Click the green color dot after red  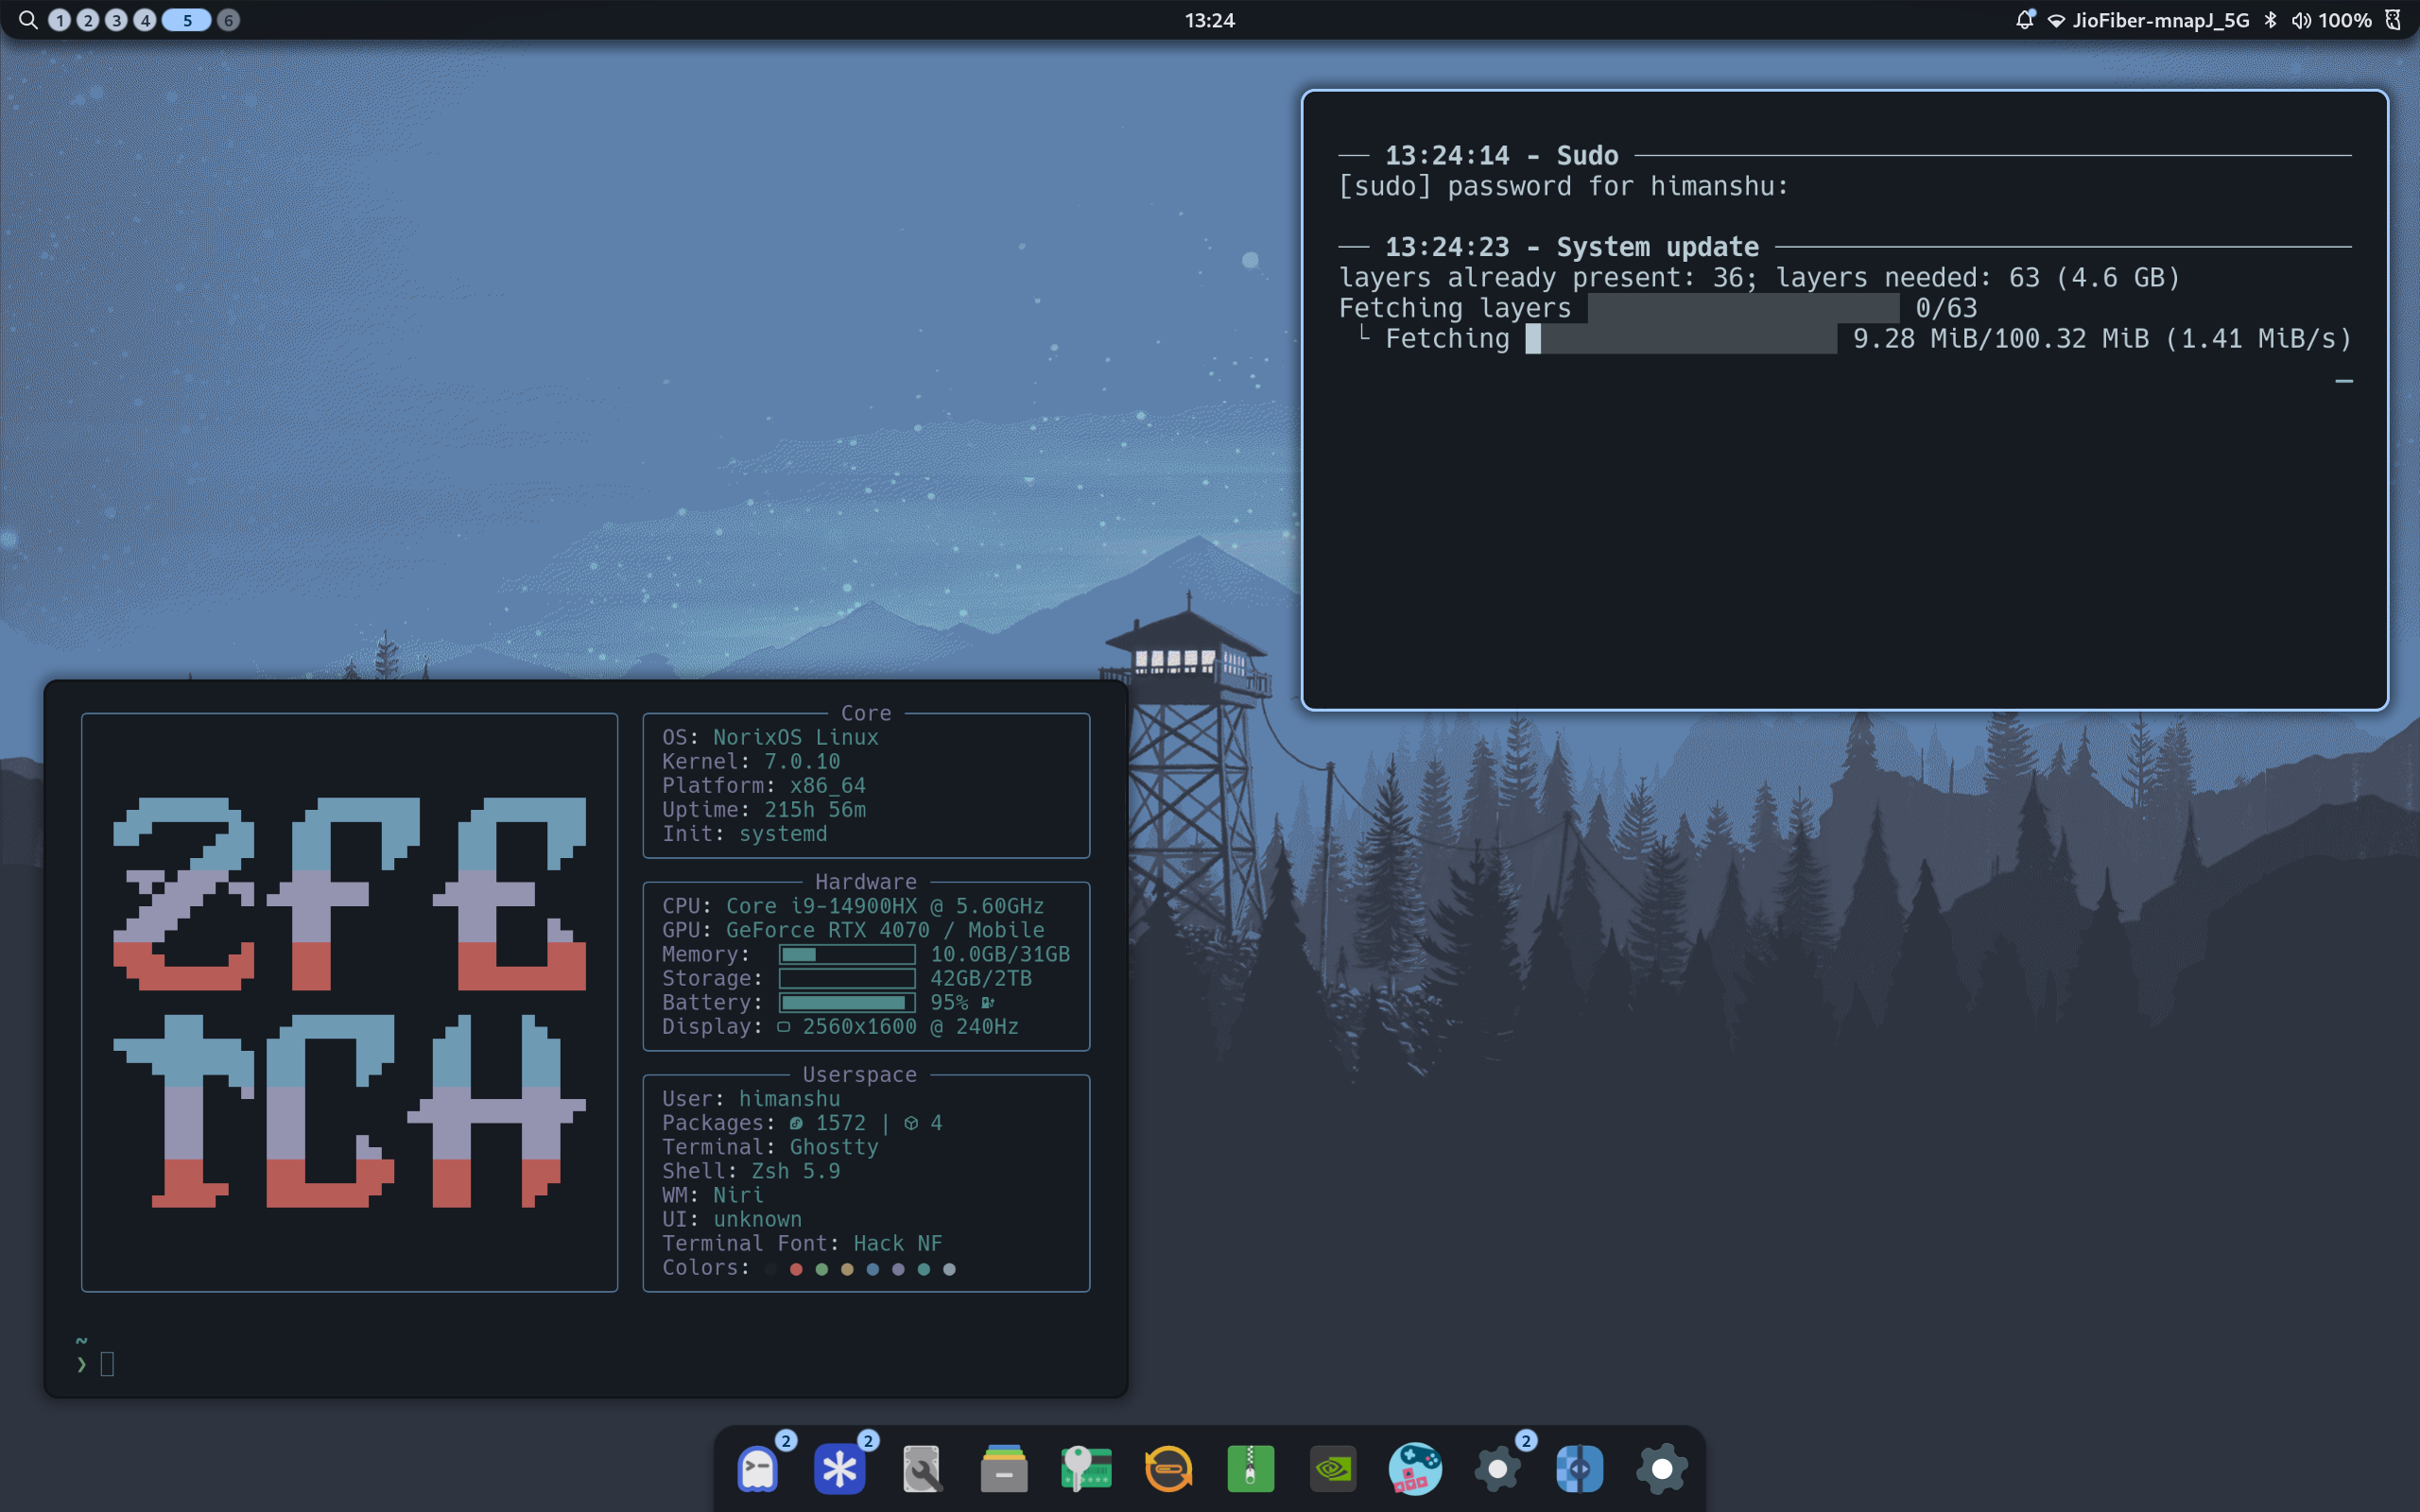(822, 1269)
